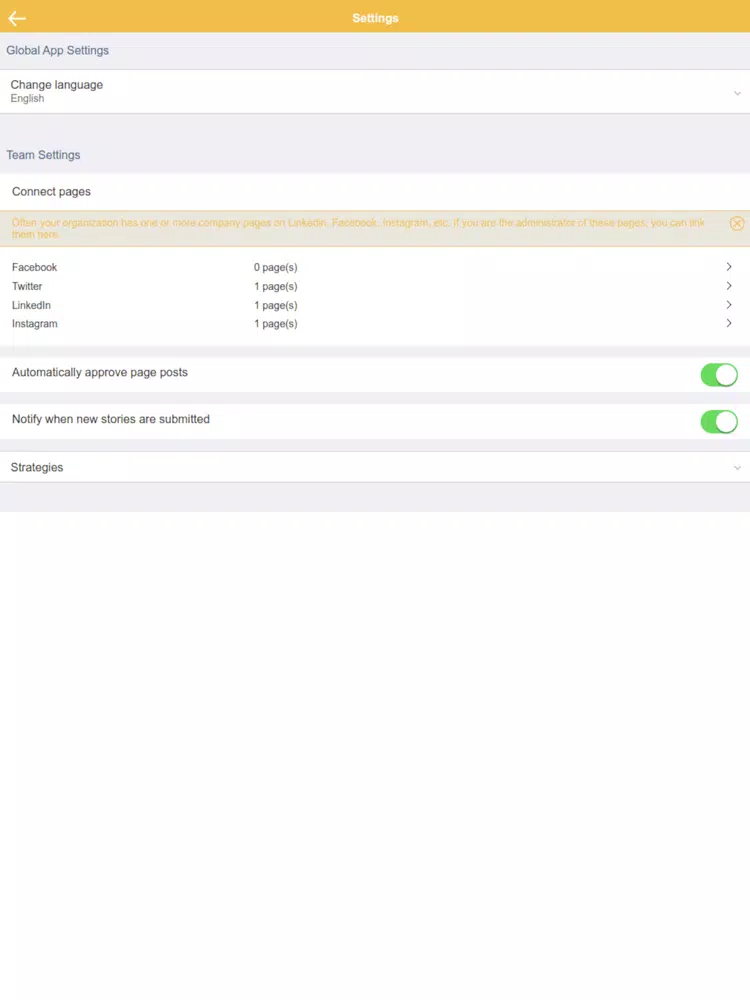The height and width of the screenshot is (1000, 750).
Task: Click the Settings title
Action: [x=375, y=18]
